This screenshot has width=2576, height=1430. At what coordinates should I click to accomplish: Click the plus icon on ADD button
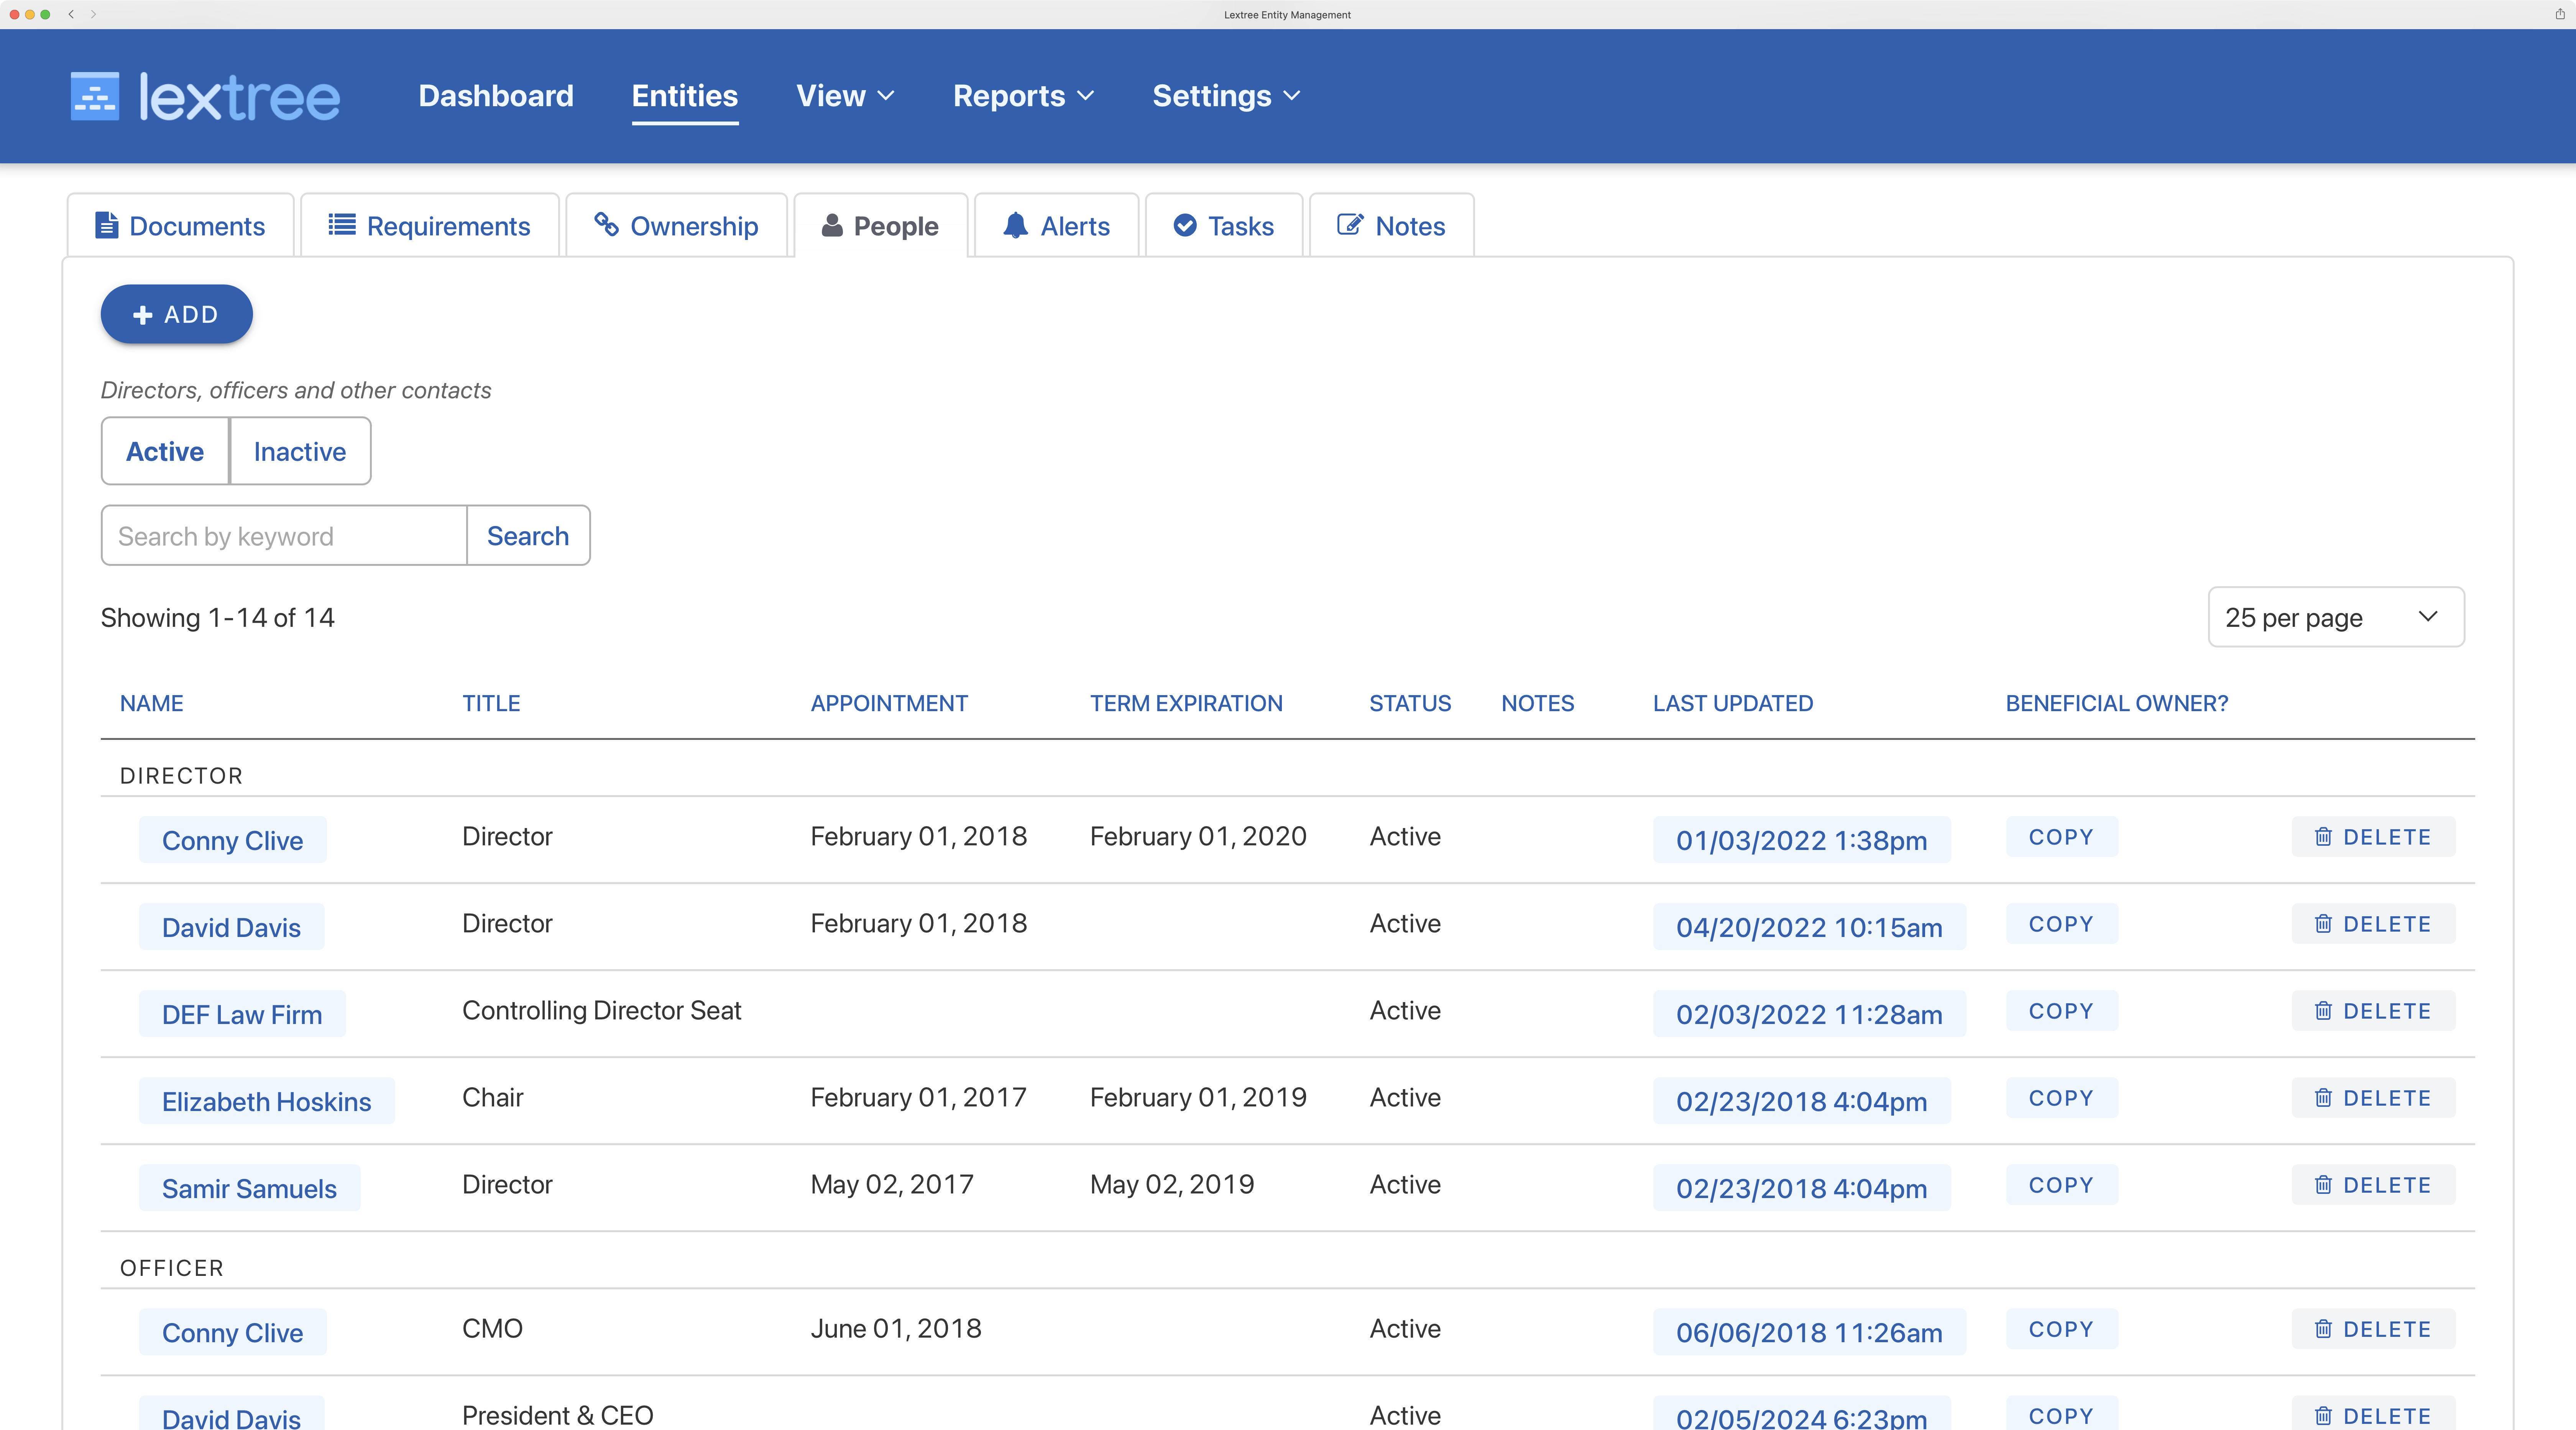pos(143,315)
